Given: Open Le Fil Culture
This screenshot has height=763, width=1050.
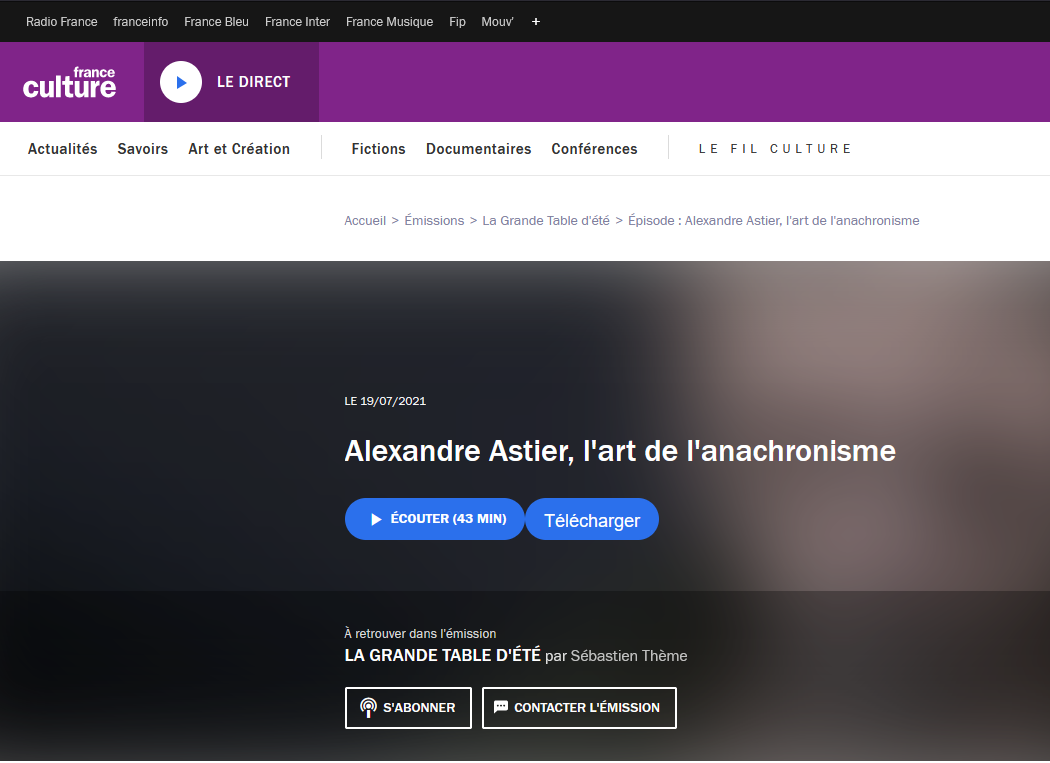Looking at the screenshot, I should [x=775, y=149].
